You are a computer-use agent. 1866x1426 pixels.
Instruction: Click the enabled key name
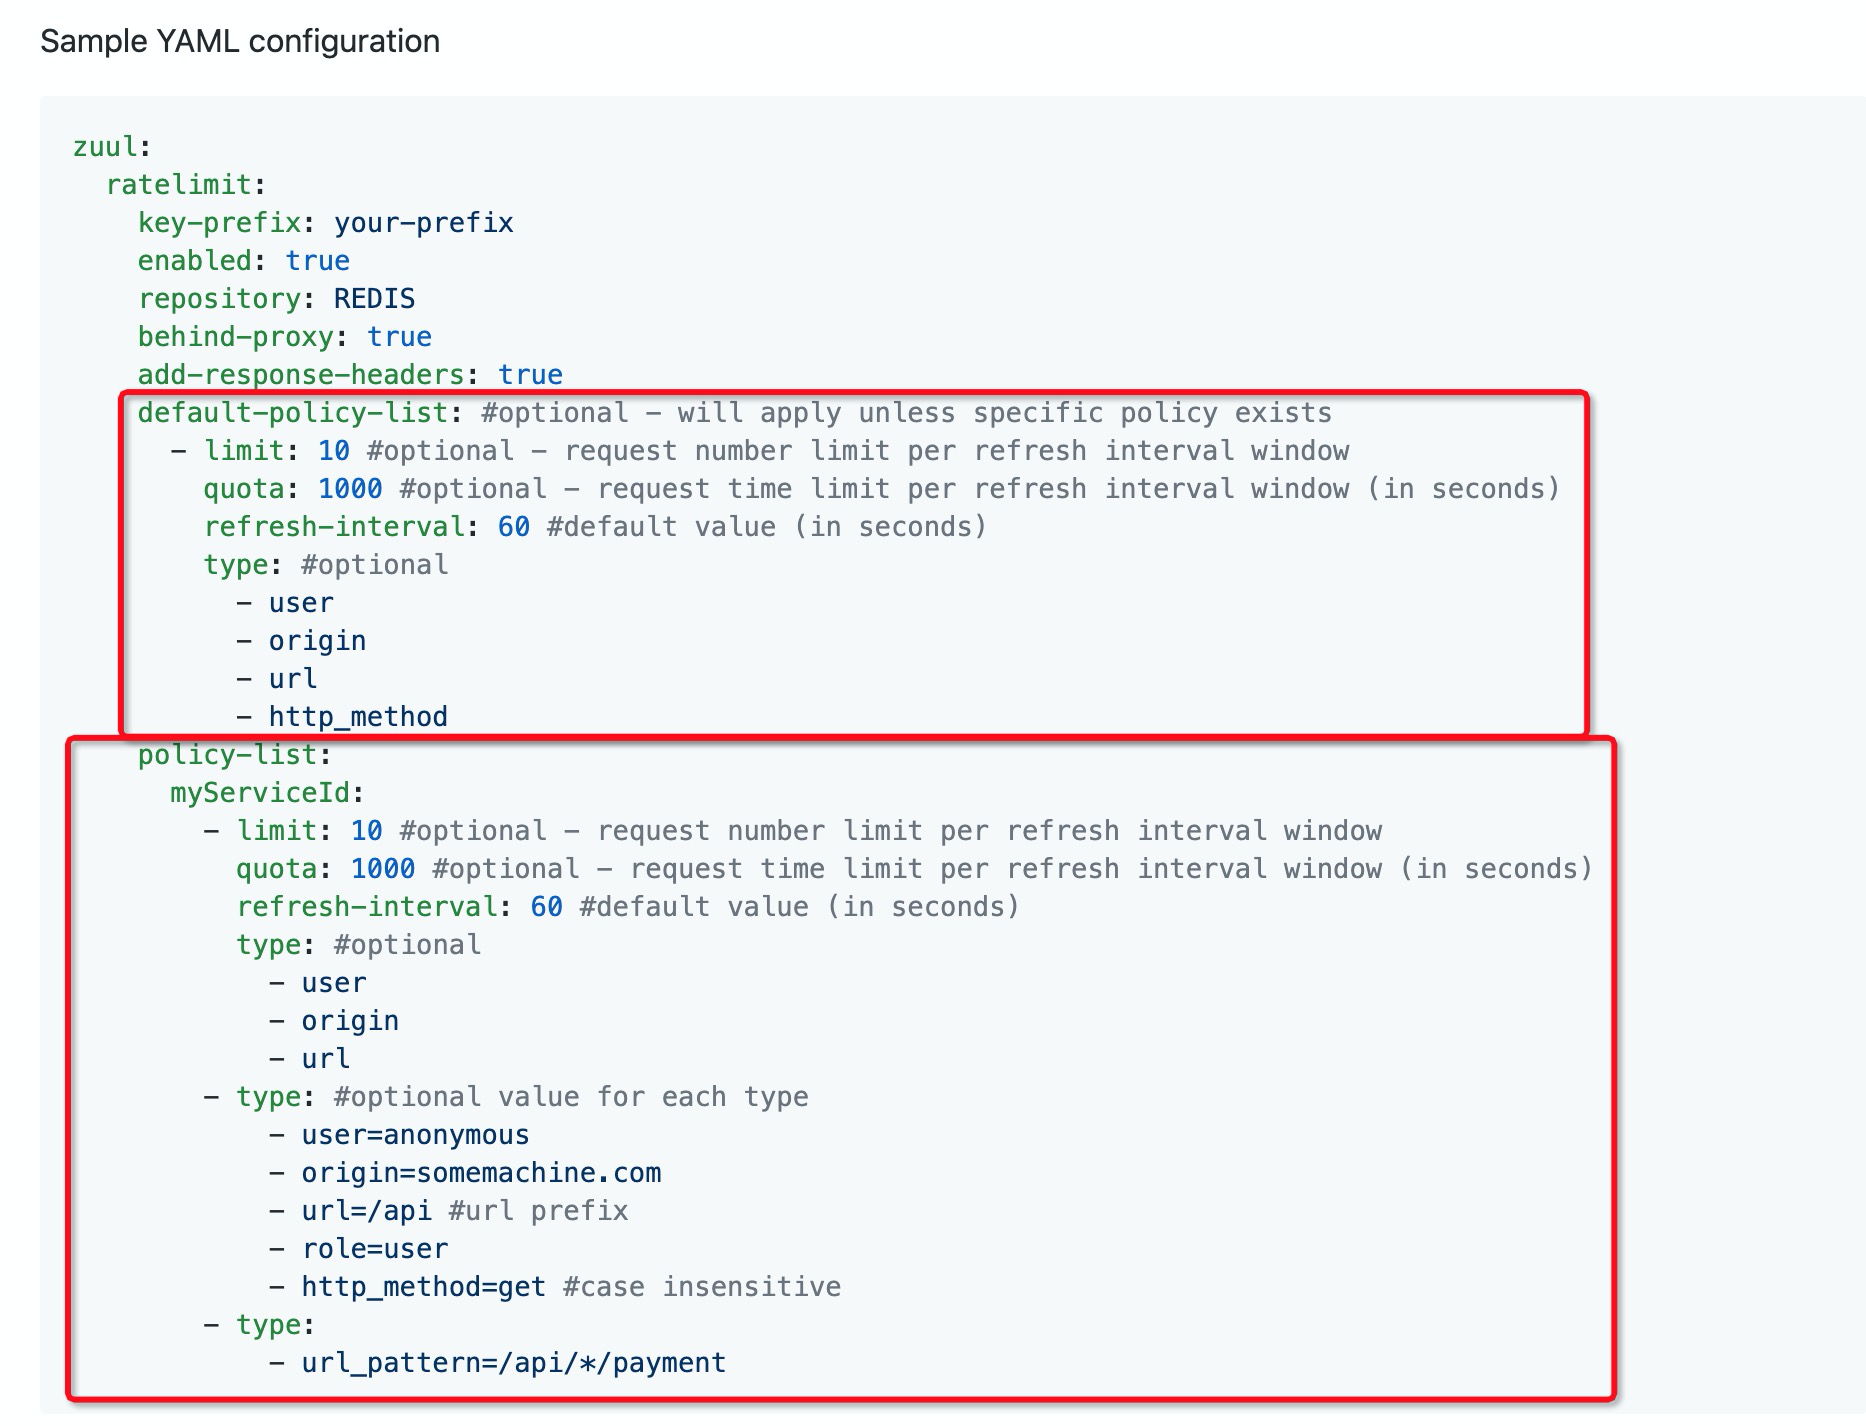(x=194, y=261)
